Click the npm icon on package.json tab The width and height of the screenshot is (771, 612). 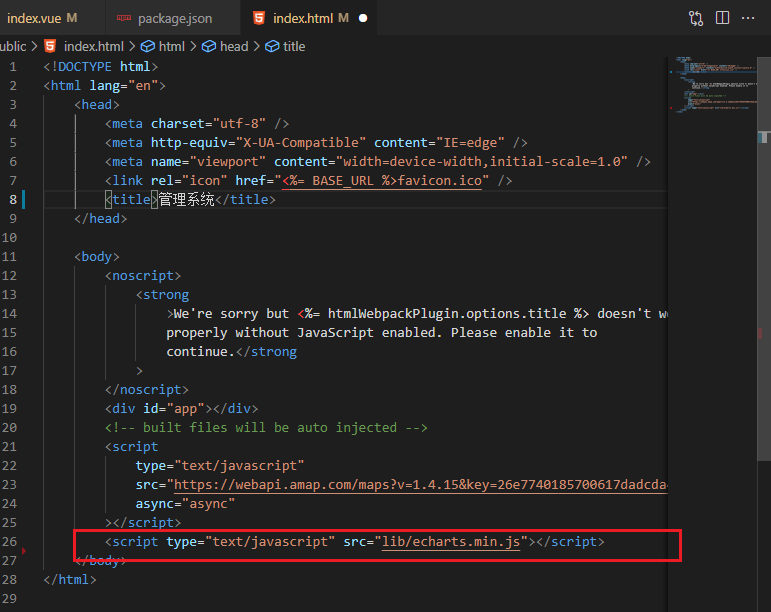[x=123, y=18]
